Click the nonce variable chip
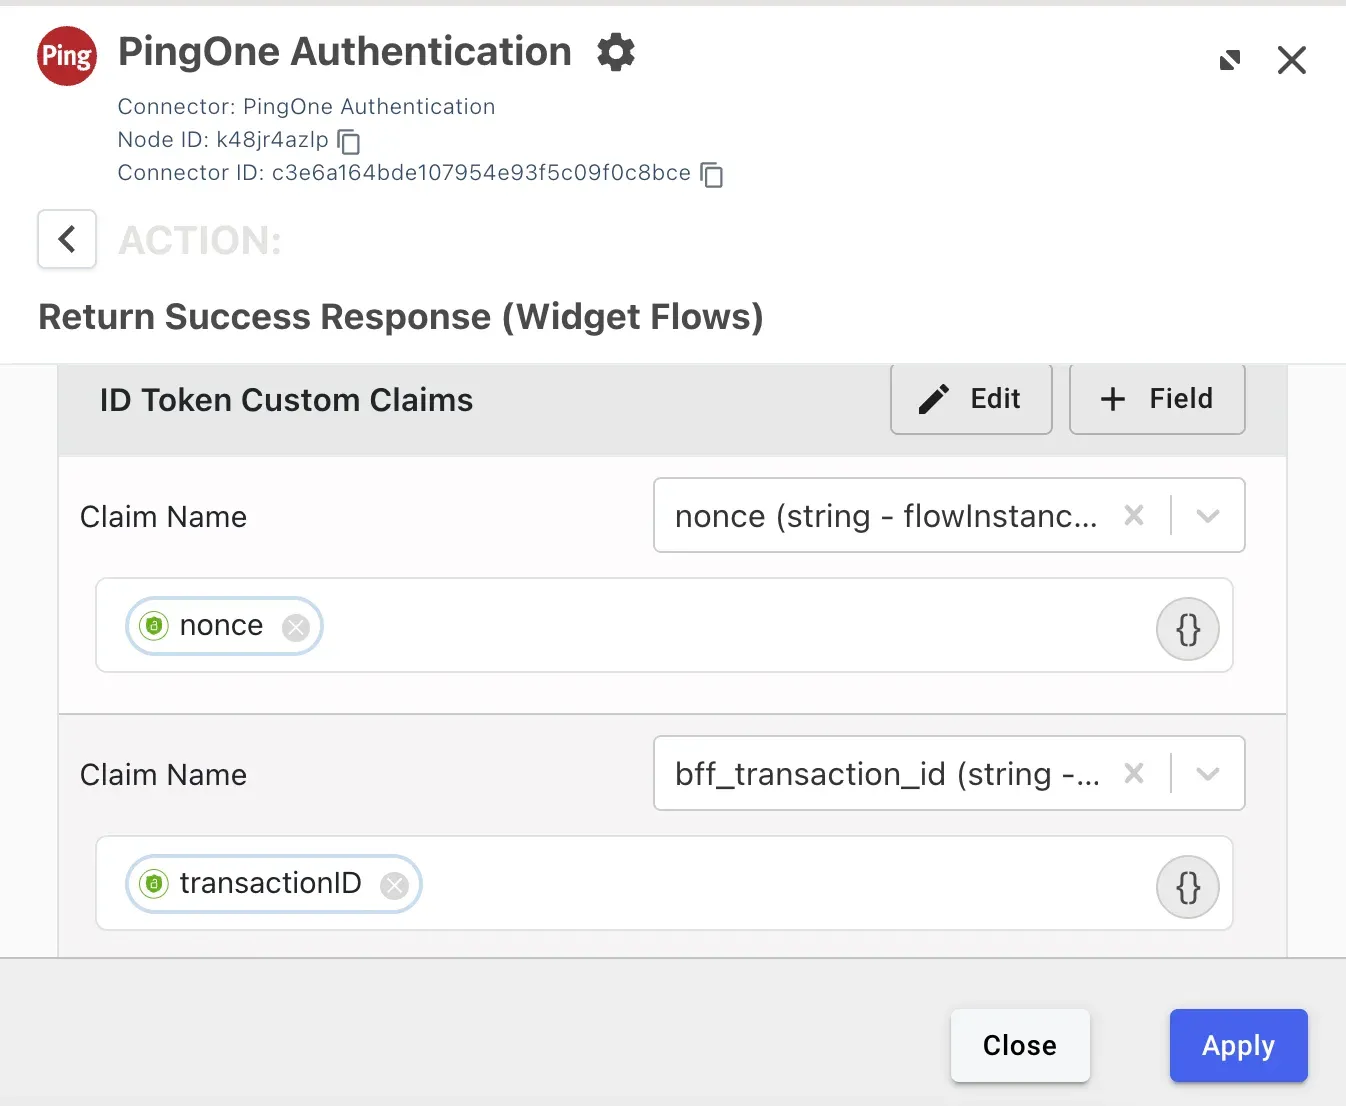 tap(224, 626)
